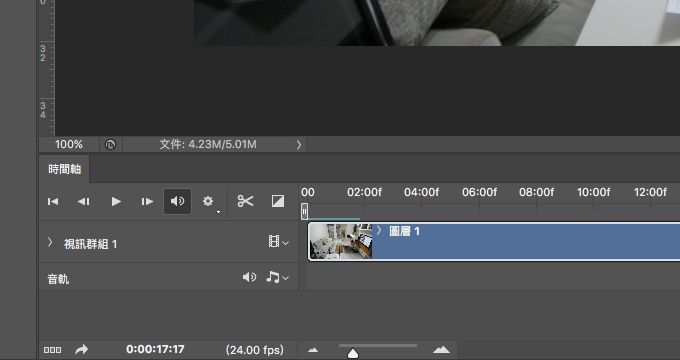
Task: Jump to 12:00f on time ruler
Action: pos(650,192)
